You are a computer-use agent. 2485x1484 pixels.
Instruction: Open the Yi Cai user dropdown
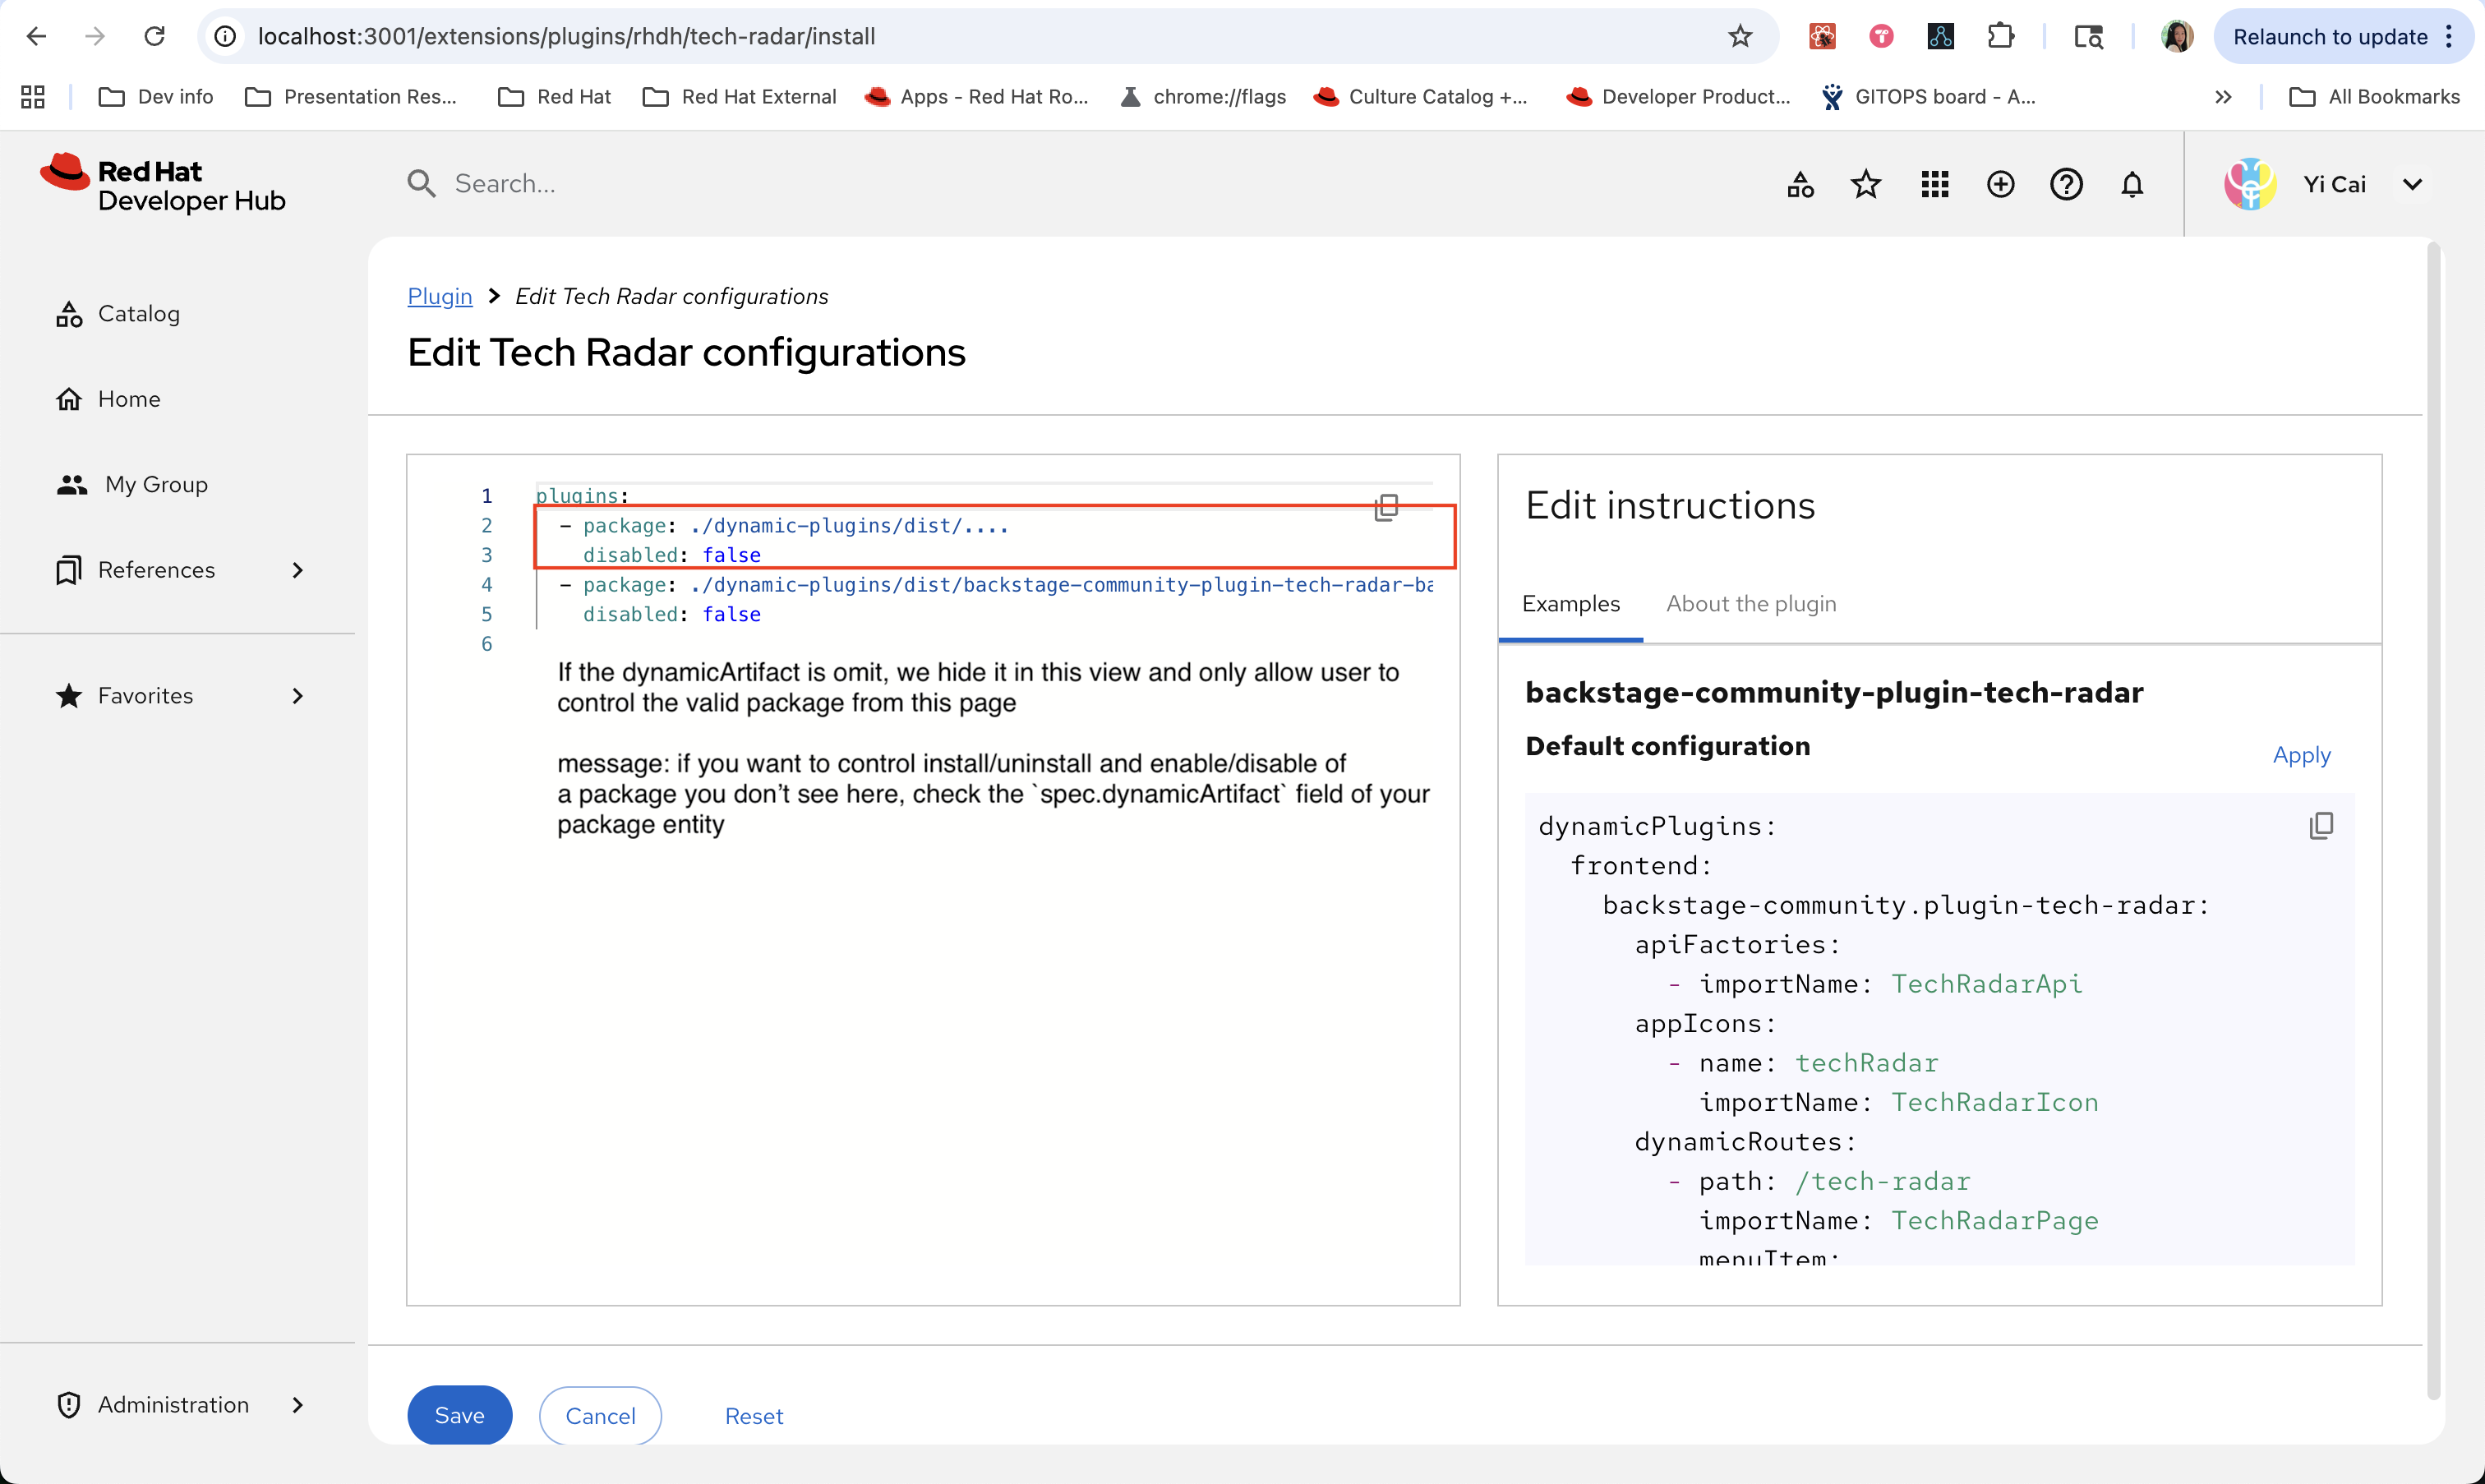(2412, 185)
